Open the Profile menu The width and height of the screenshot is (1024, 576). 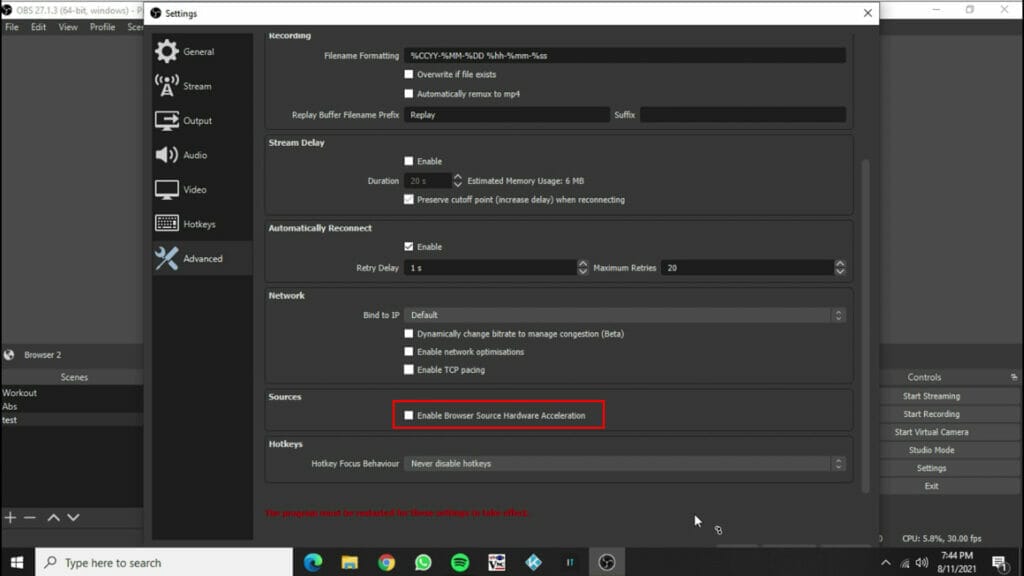coord(102,27)
